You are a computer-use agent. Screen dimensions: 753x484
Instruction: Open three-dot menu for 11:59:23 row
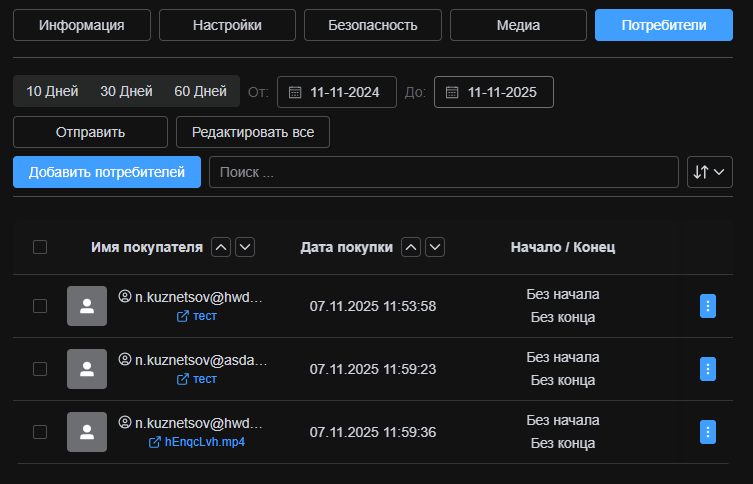point(708,369)
